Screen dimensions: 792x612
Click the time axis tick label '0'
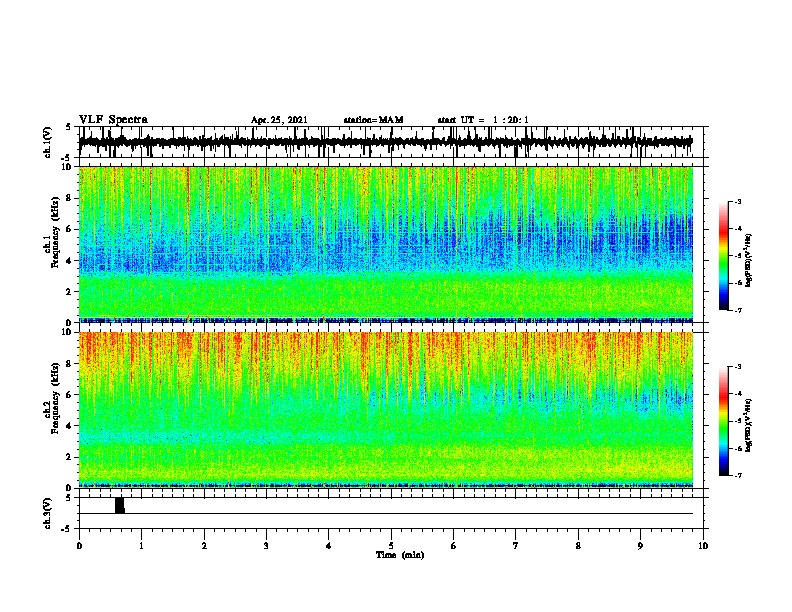[x=79, y=546]
